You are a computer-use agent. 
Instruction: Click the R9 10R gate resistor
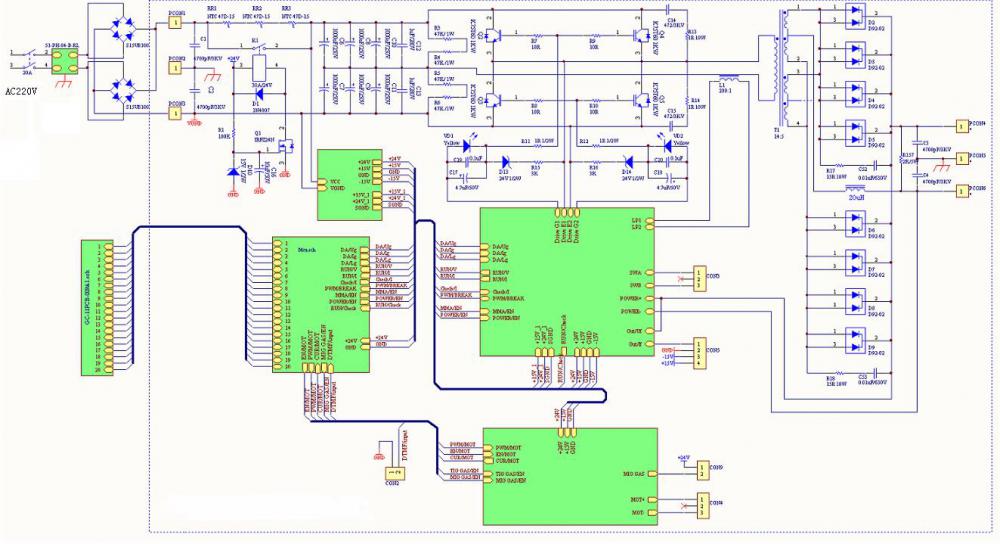coord(594,34)
